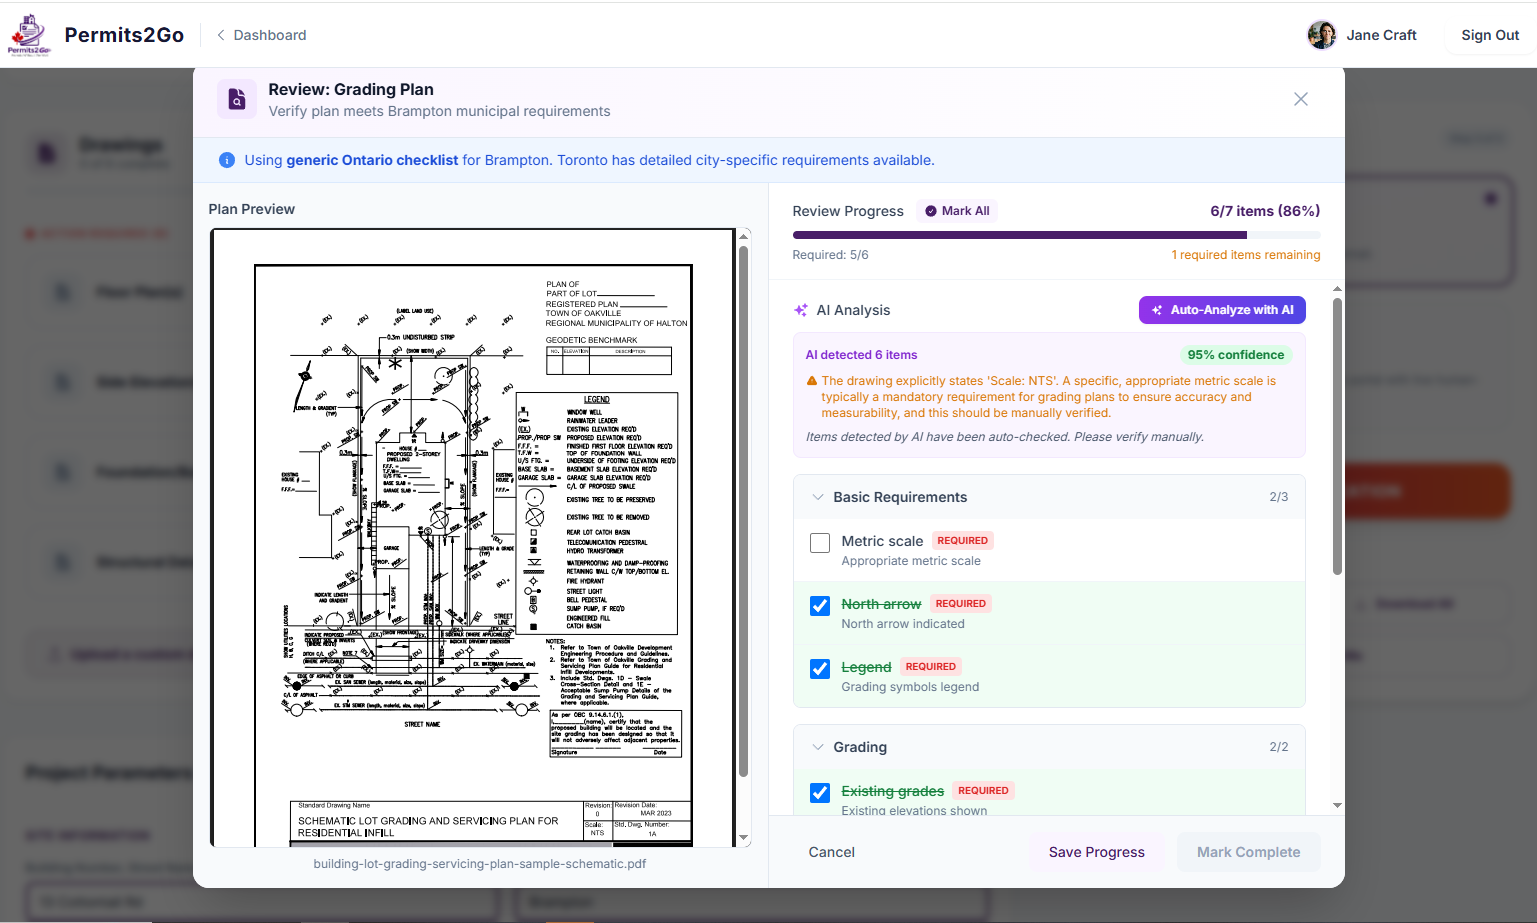1537x923 pixels.
Task: Click the 95% confidence badge
Action: tap(1235, 355)
